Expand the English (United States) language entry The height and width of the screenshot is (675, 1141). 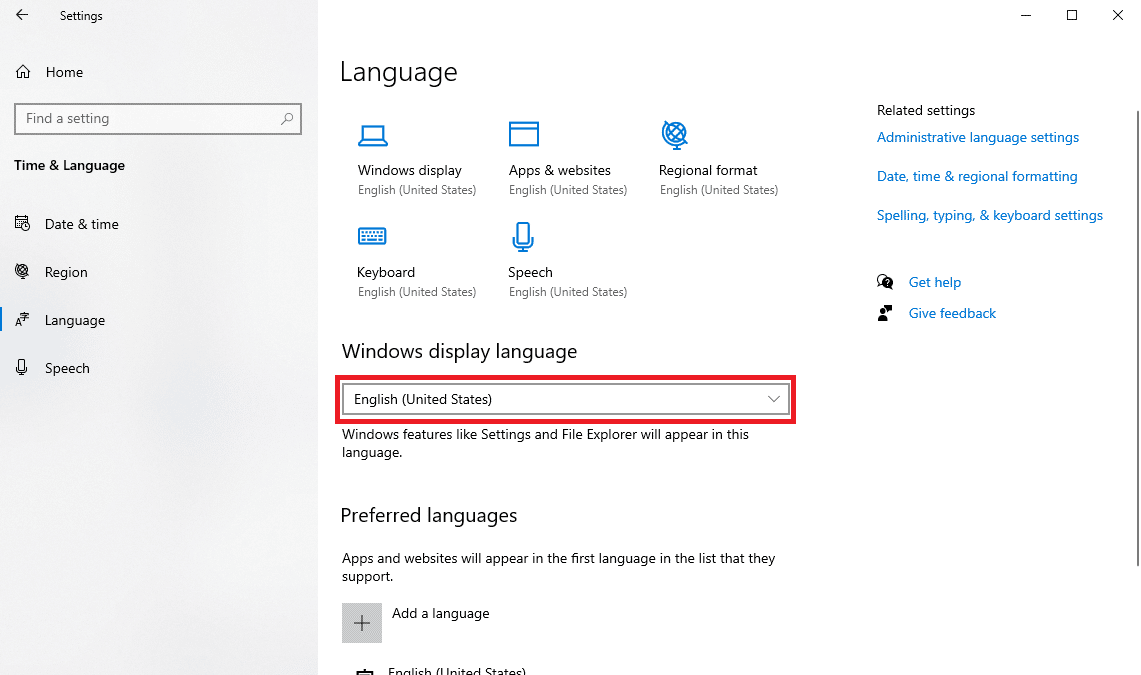(x=457, y=670)
